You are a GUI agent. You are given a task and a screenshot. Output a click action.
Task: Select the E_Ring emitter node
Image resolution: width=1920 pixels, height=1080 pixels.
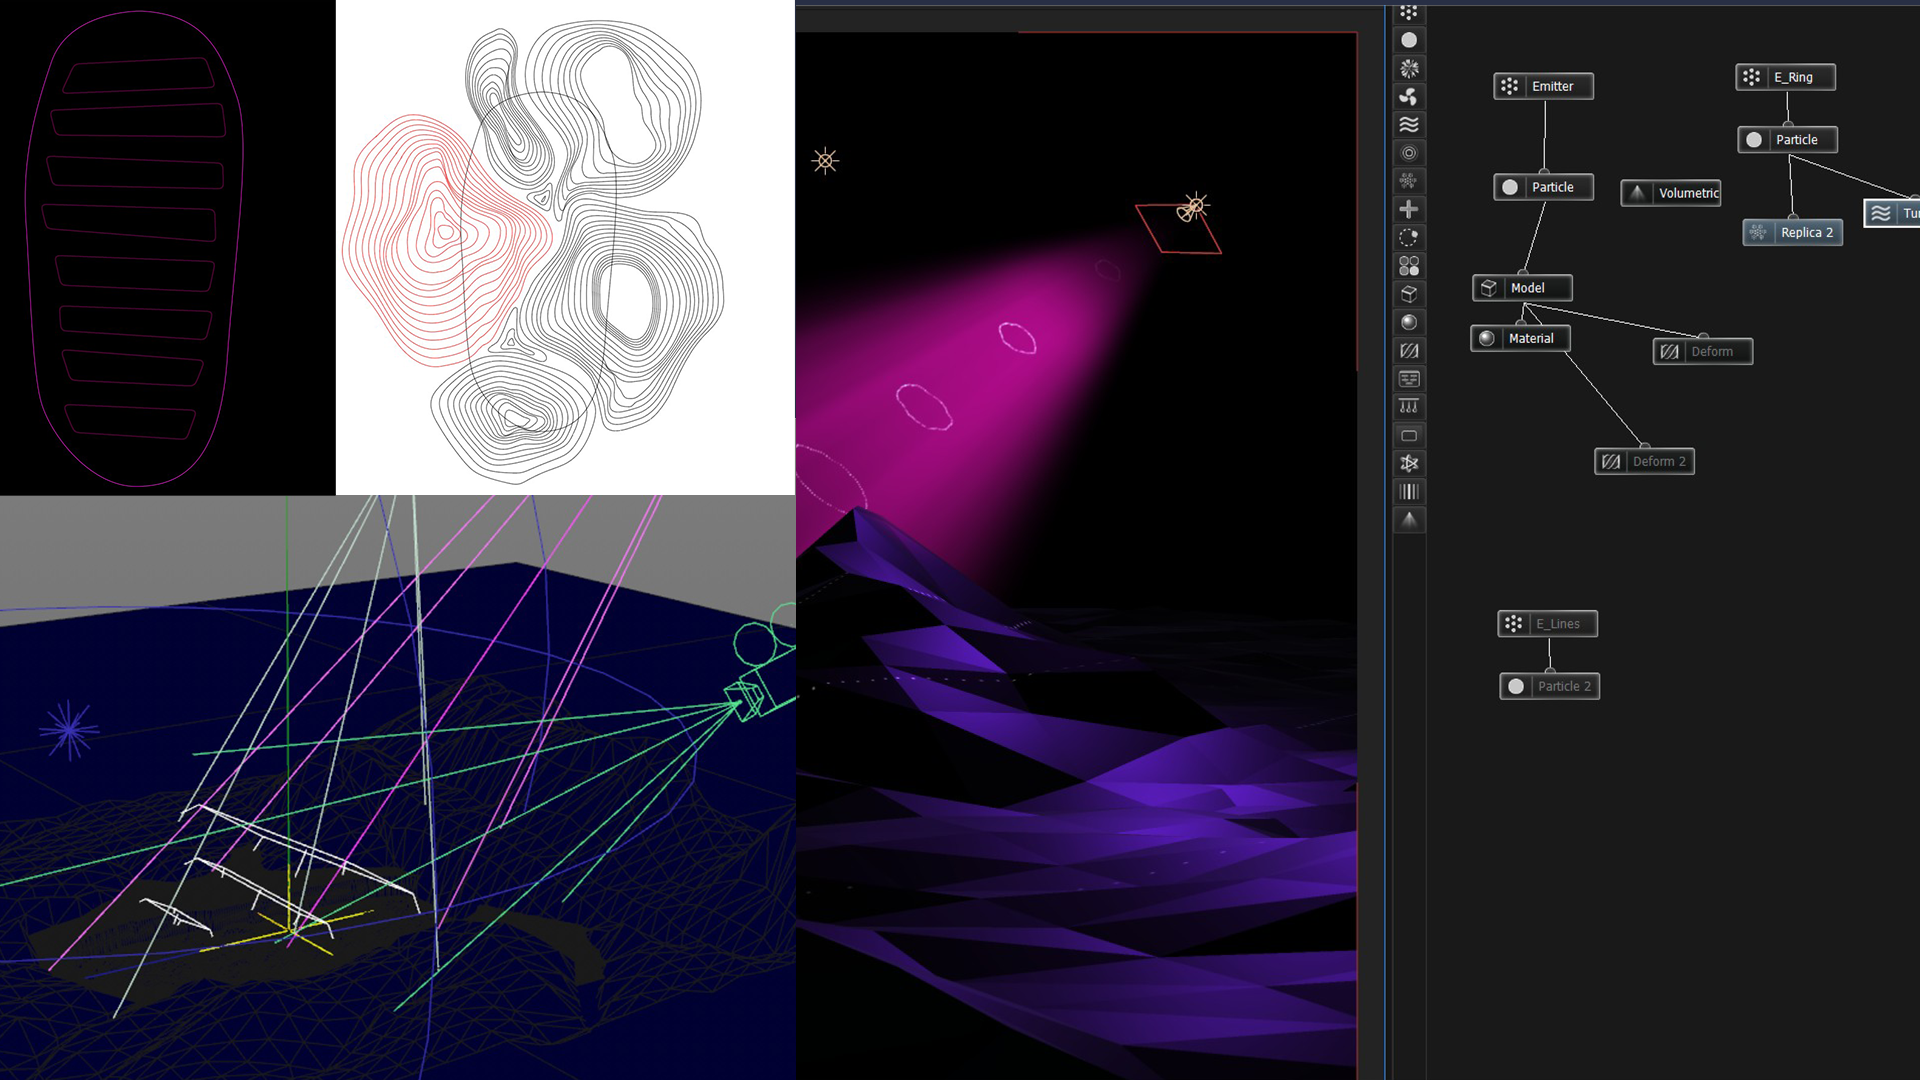point(1785,77)
